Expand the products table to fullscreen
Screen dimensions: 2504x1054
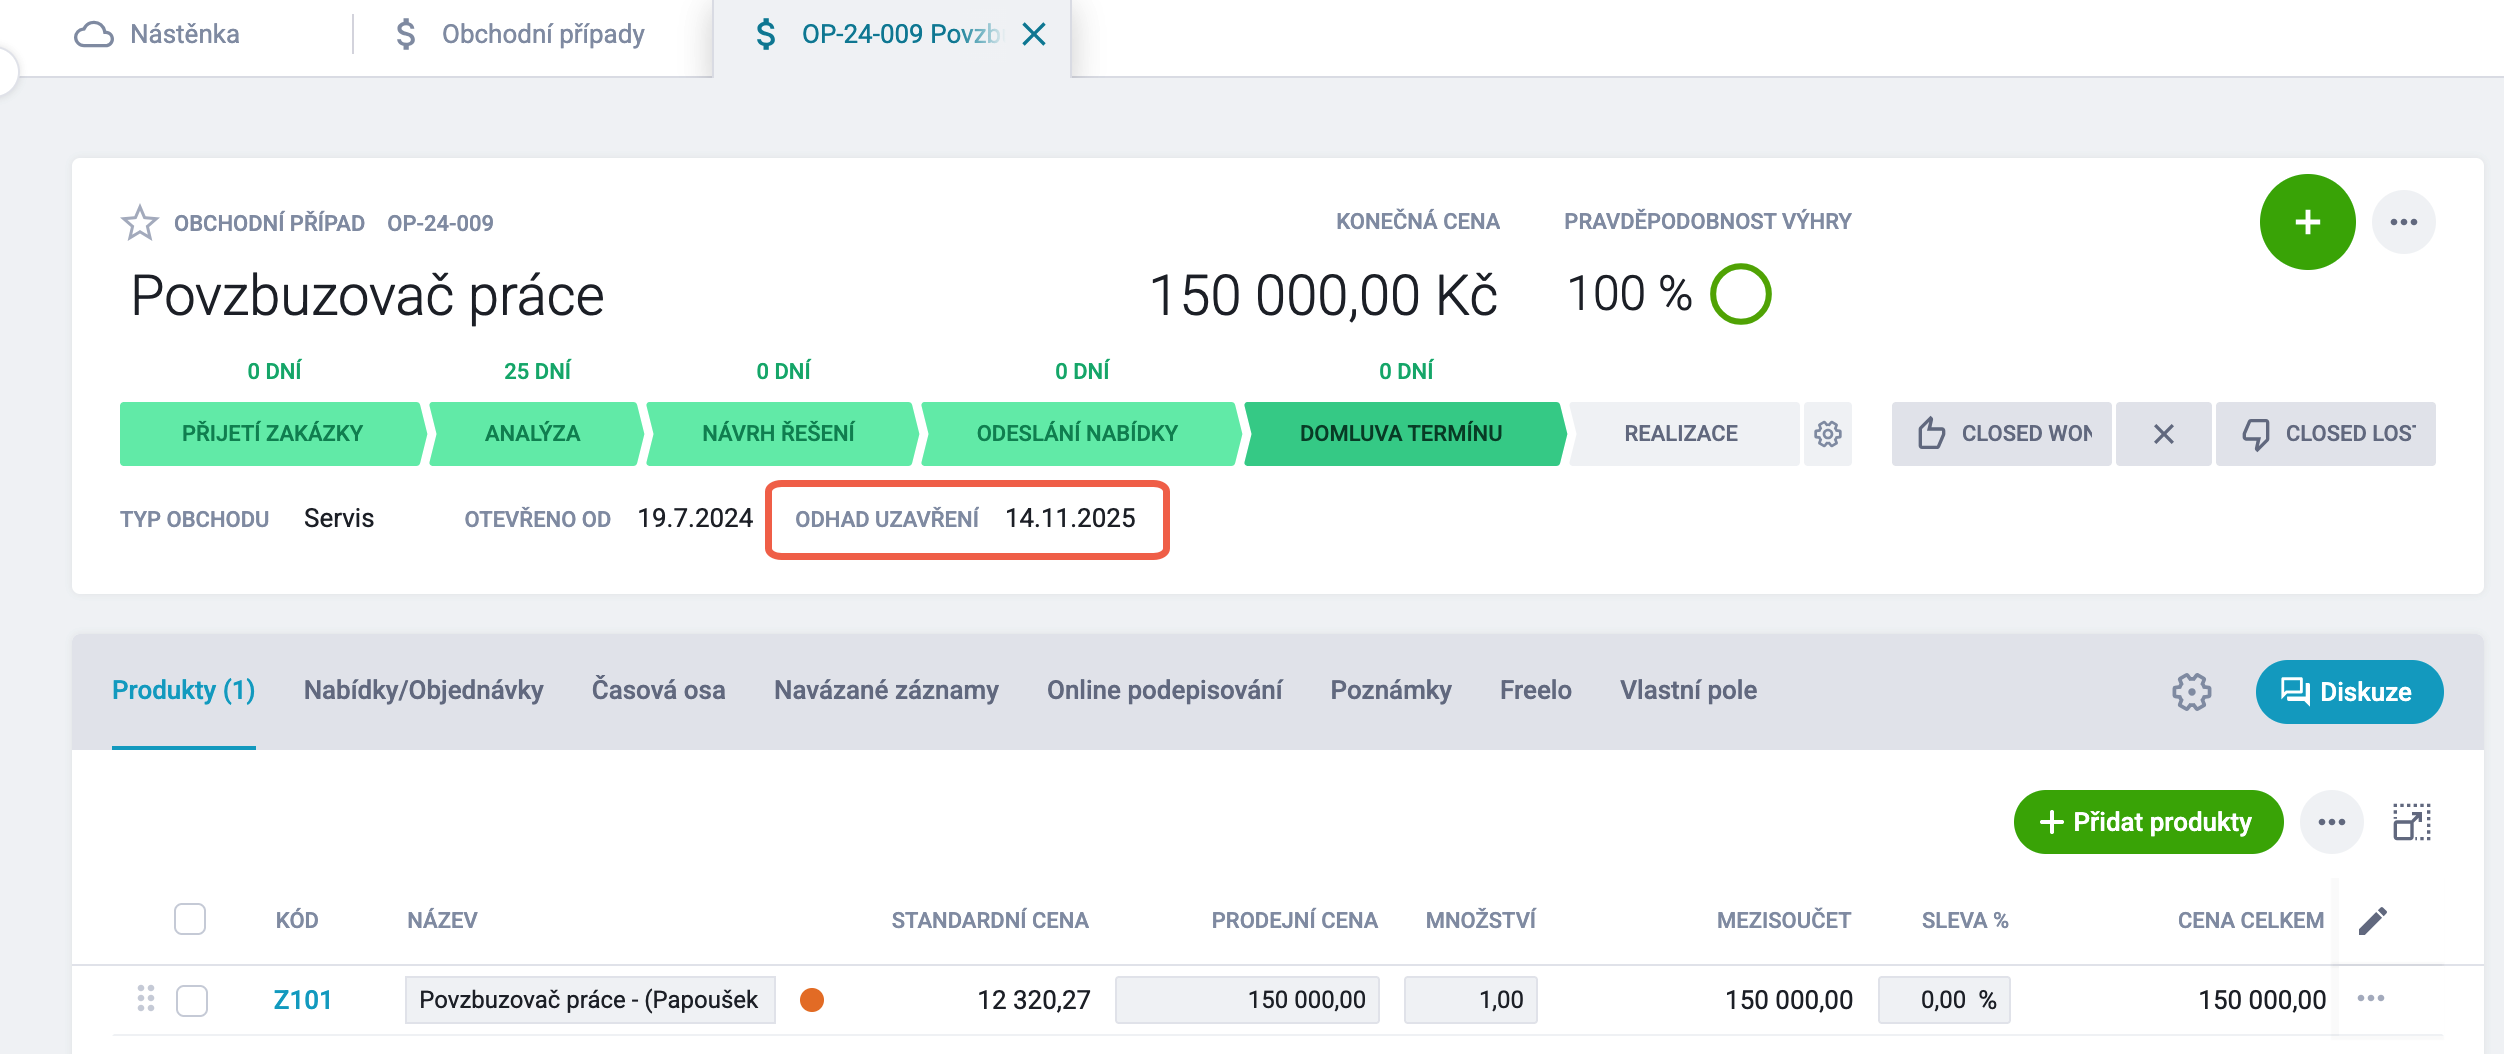click(x=2411, y=822)
